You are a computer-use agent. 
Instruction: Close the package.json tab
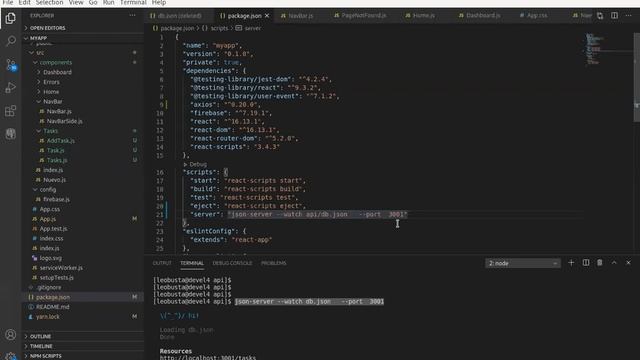[267, 16]
